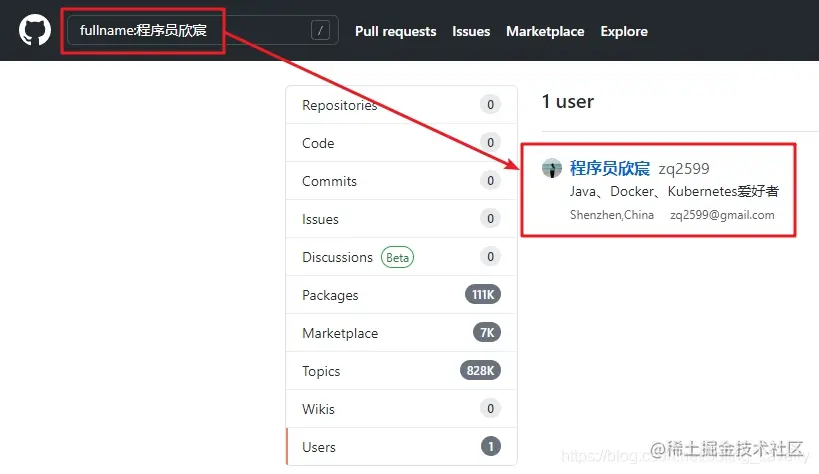This screenshot has width=819, height=474.
Task: Select the Packages results filter
Action: (401, 295)
